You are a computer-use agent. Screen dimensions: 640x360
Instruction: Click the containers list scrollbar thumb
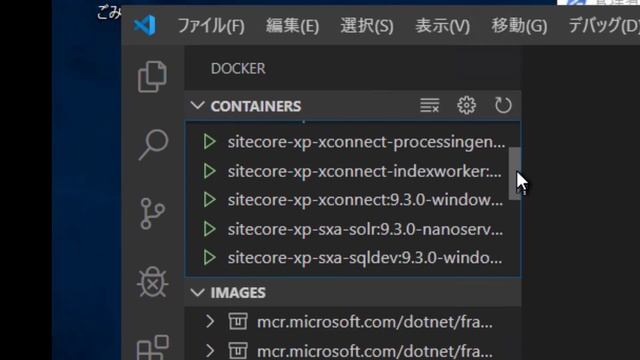[514, 173]
